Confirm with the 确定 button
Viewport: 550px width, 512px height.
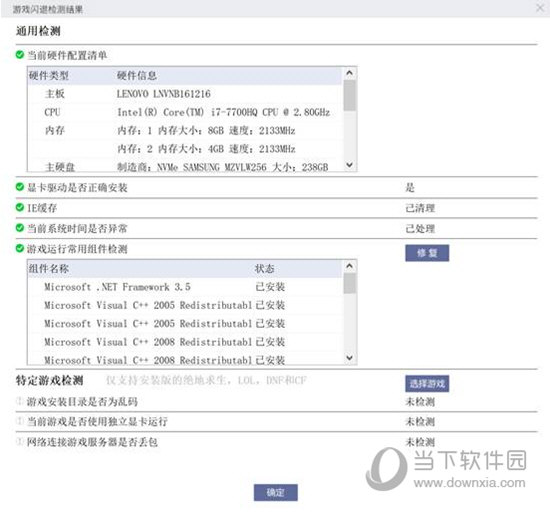pyautogui.click(x=276, y=492)
